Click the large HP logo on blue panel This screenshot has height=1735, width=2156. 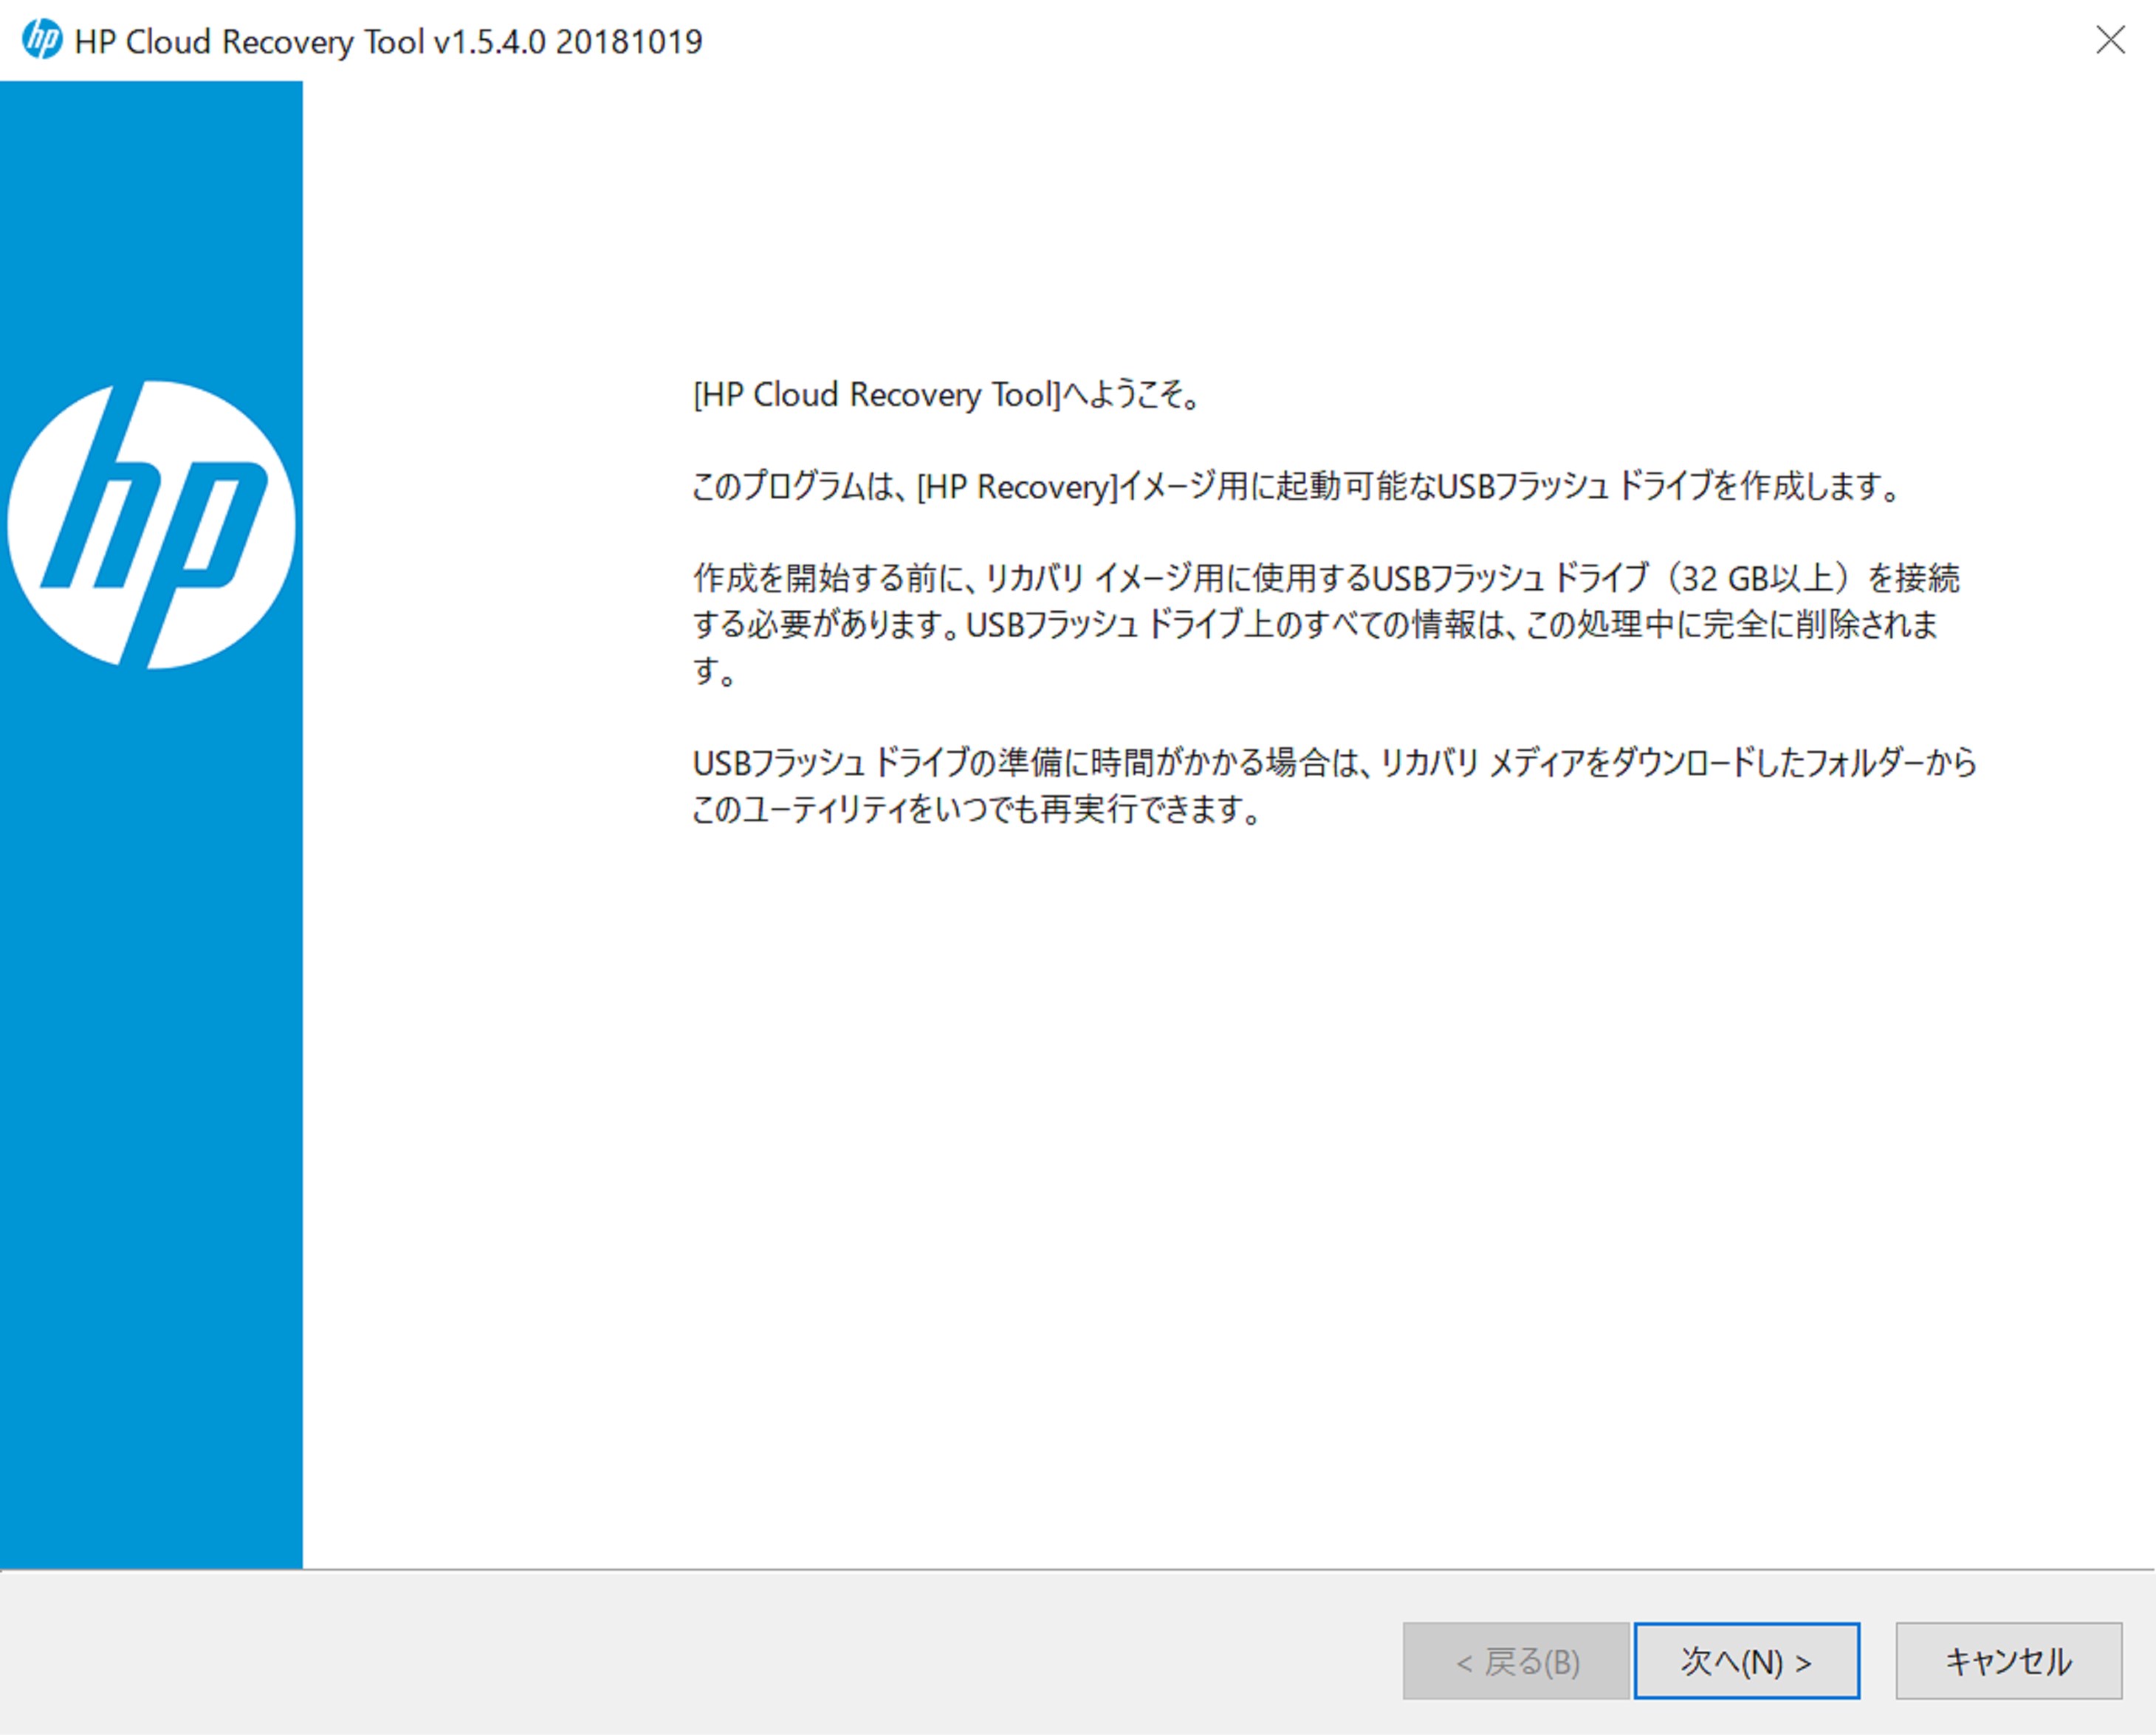151,524
